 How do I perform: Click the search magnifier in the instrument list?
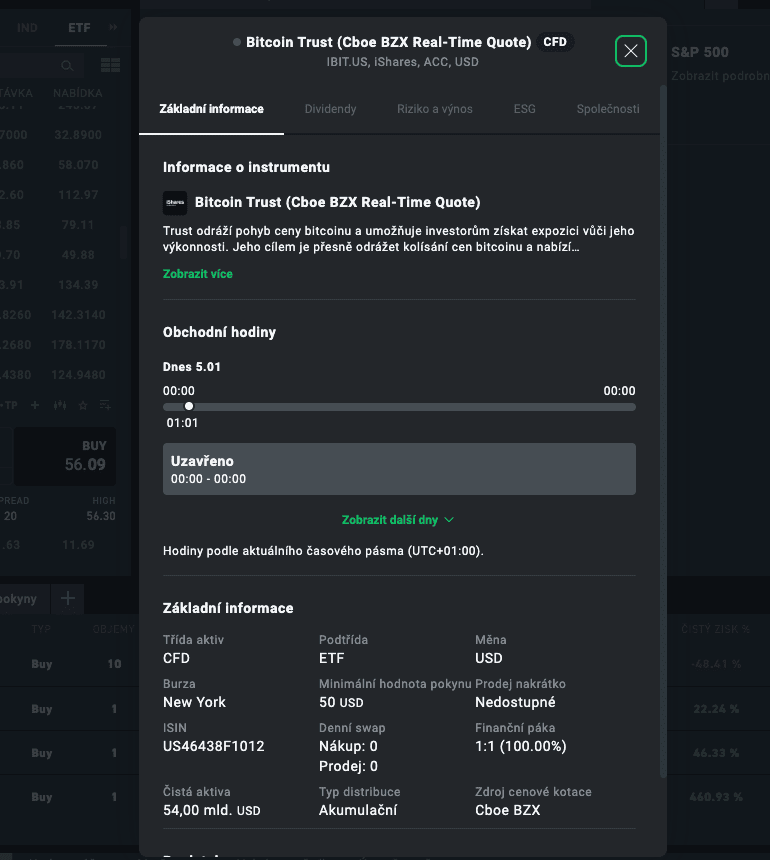click(x=68, y=65)
